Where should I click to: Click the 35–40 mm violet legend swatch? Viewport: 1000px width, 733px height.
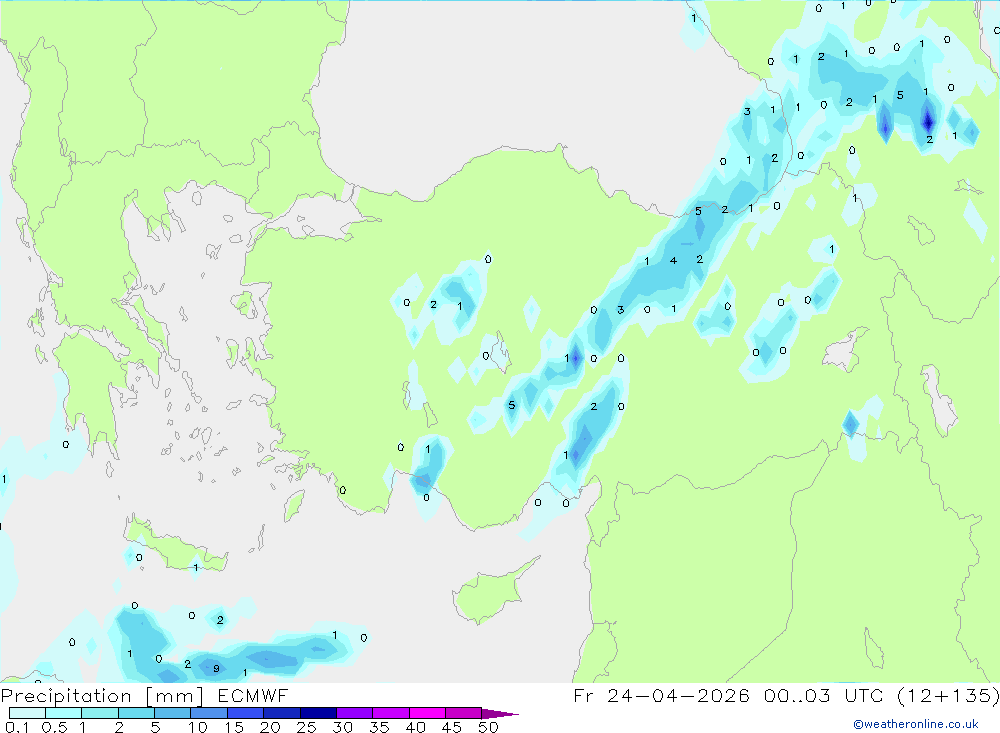coord(391,713)
